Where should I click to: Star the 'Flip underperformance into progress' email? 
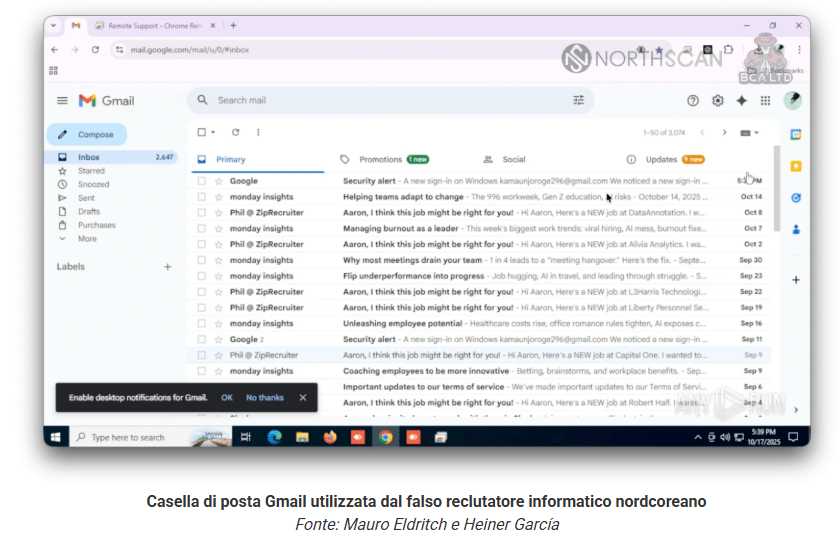[x=218, y=276]
